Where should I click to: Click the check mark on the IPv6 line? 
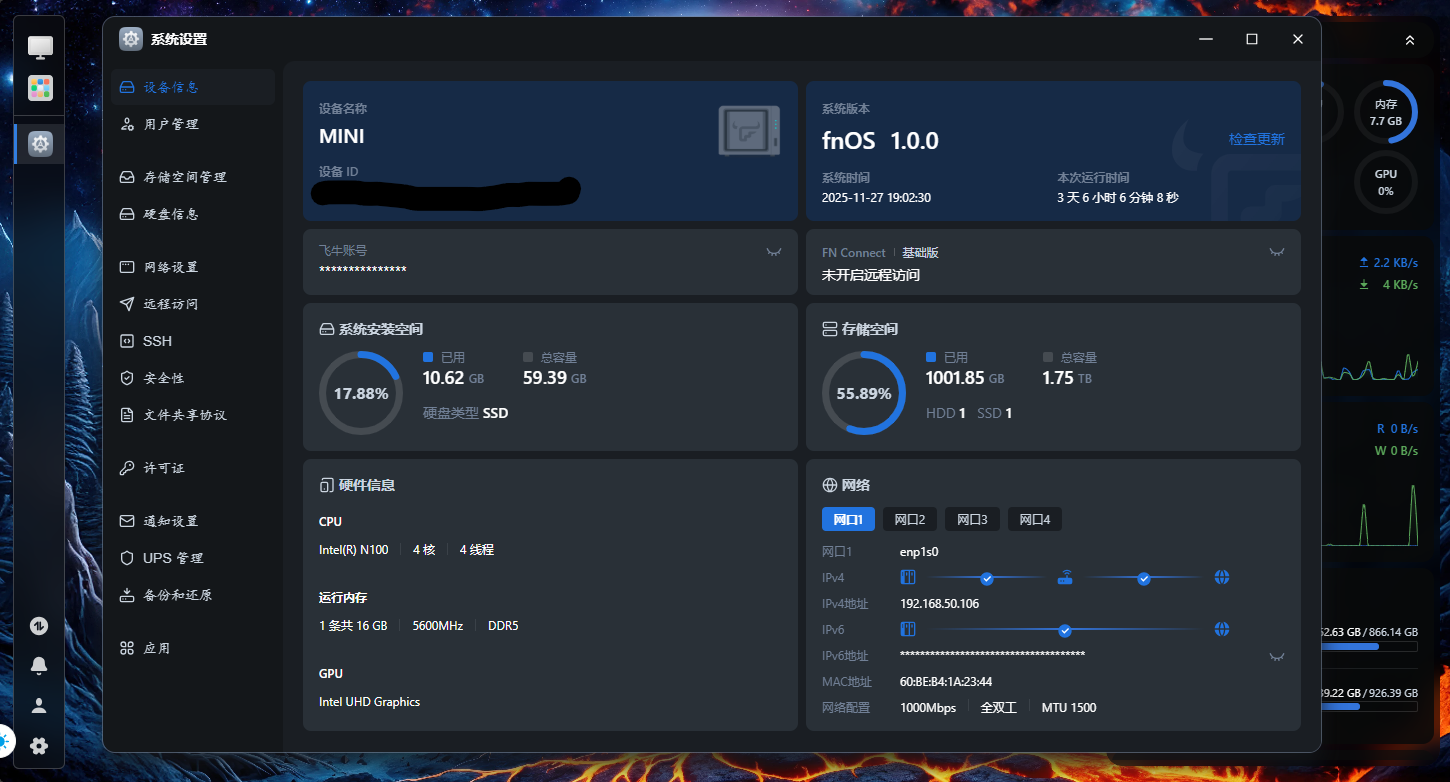1065,630
